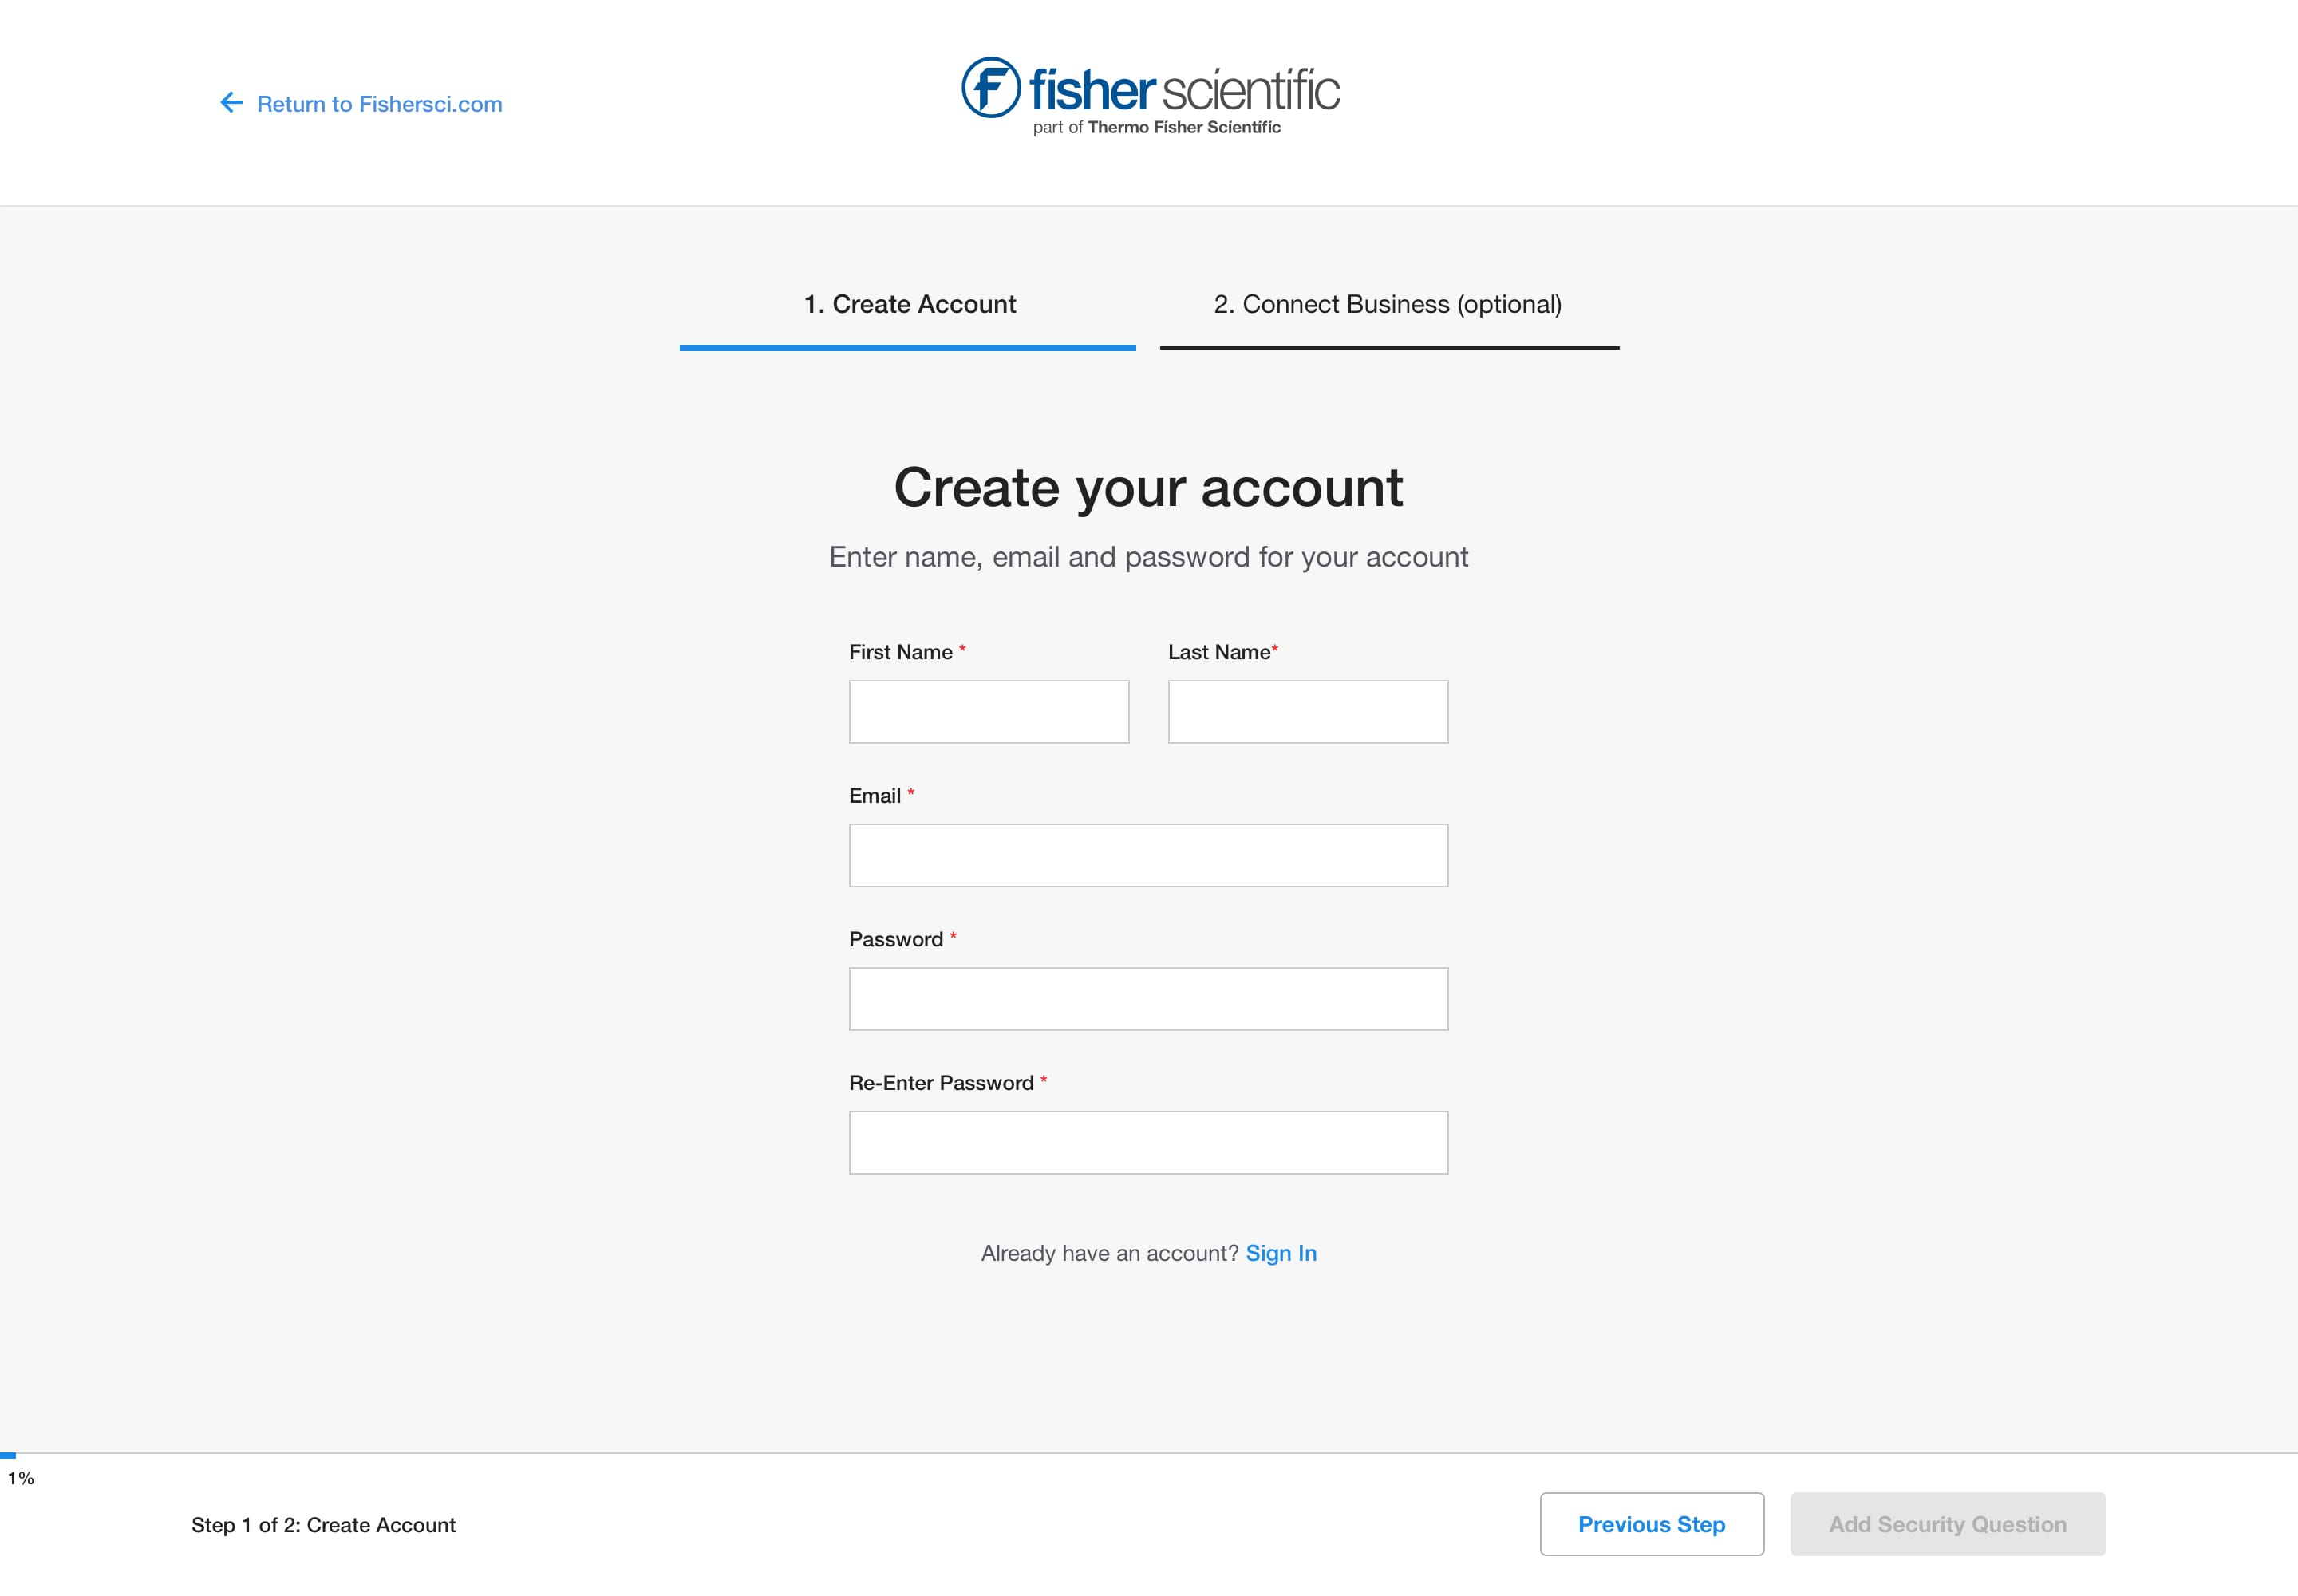The image size is (2298, 1596).
Task: Click the Sign In hyperlink
Action: click(x=1281, y=1252)
